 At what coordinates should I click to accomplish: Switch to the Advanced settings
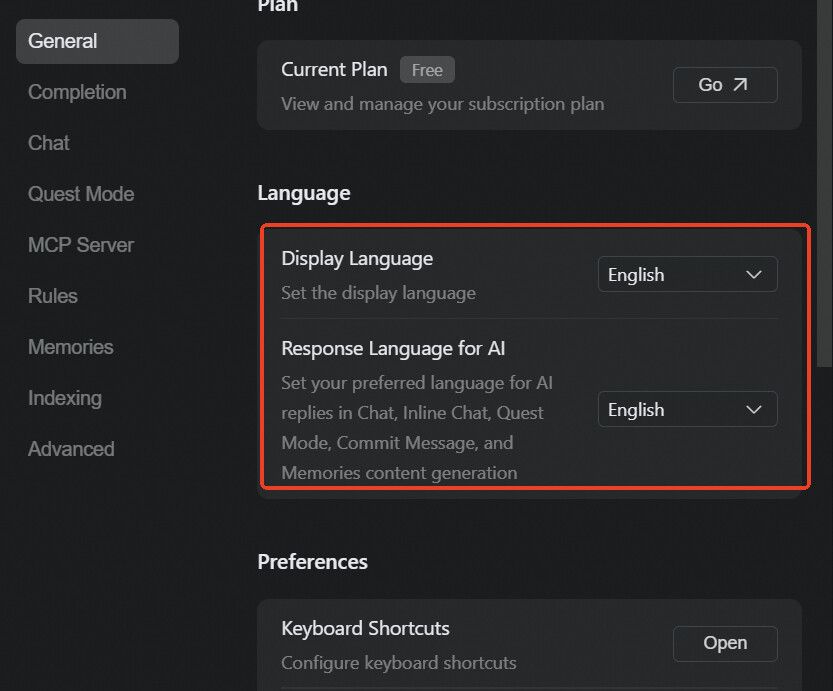[71, 449]
